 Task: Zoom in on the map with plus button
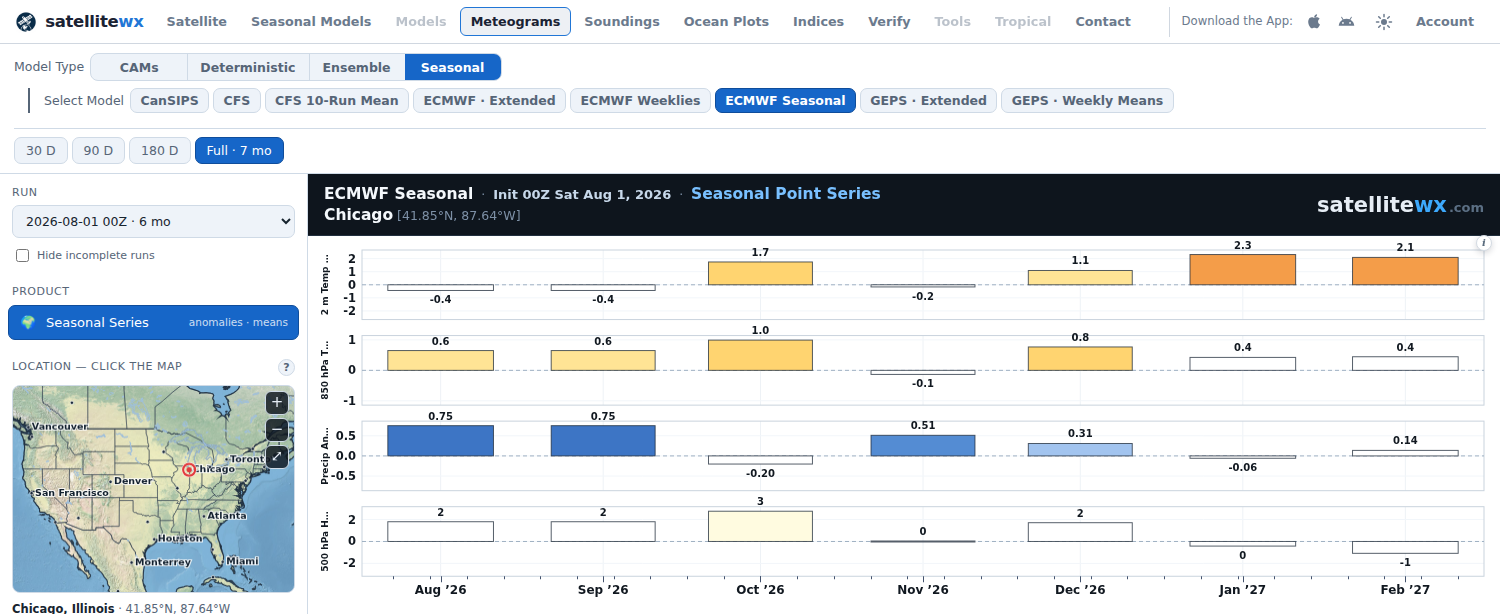tap(277, 403)
